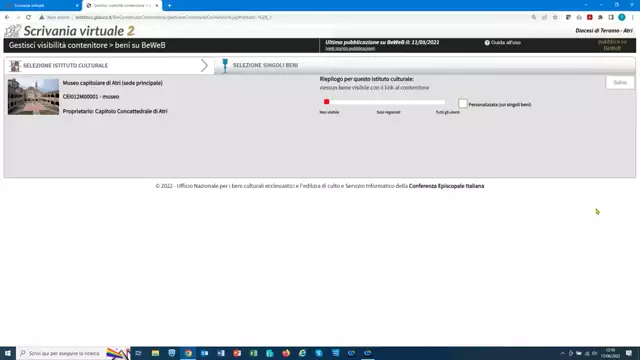Open the tab search dropdown arrow
The height and width of the screenshot is (360, 640).
pos(586,5)
